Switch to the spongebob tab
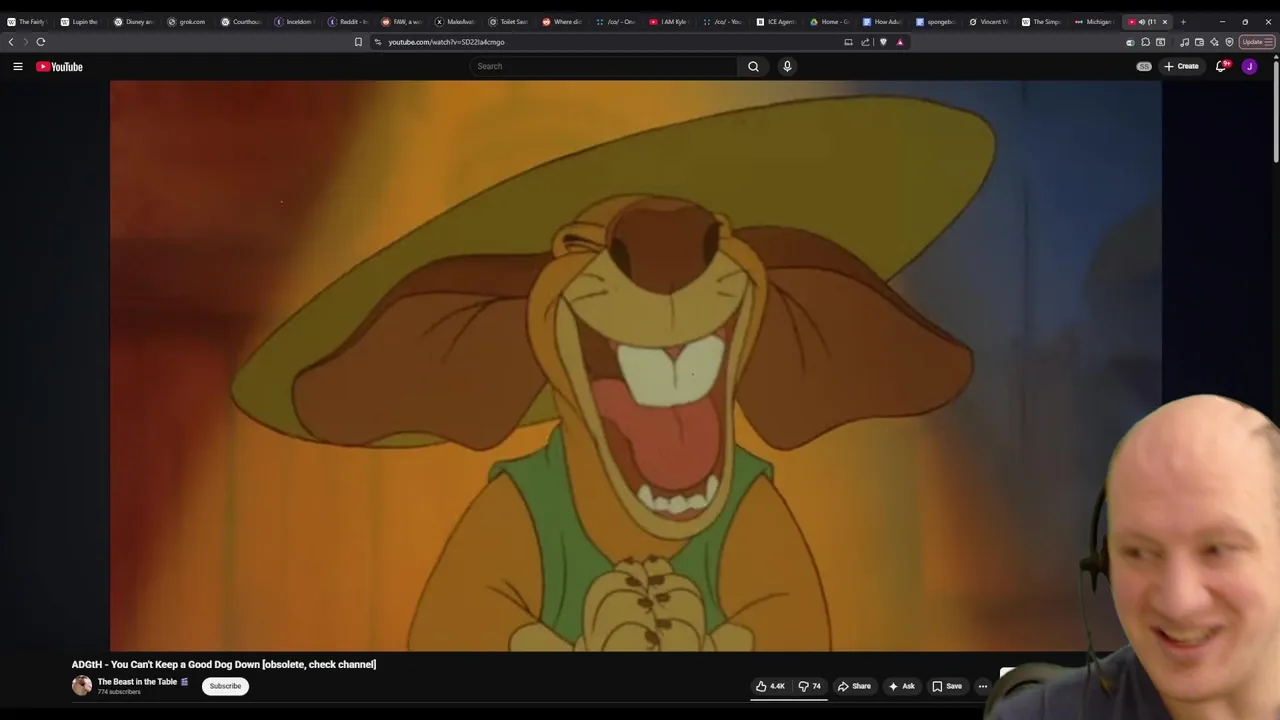This screenshot has height=720, width=1280. coord(937,21)
